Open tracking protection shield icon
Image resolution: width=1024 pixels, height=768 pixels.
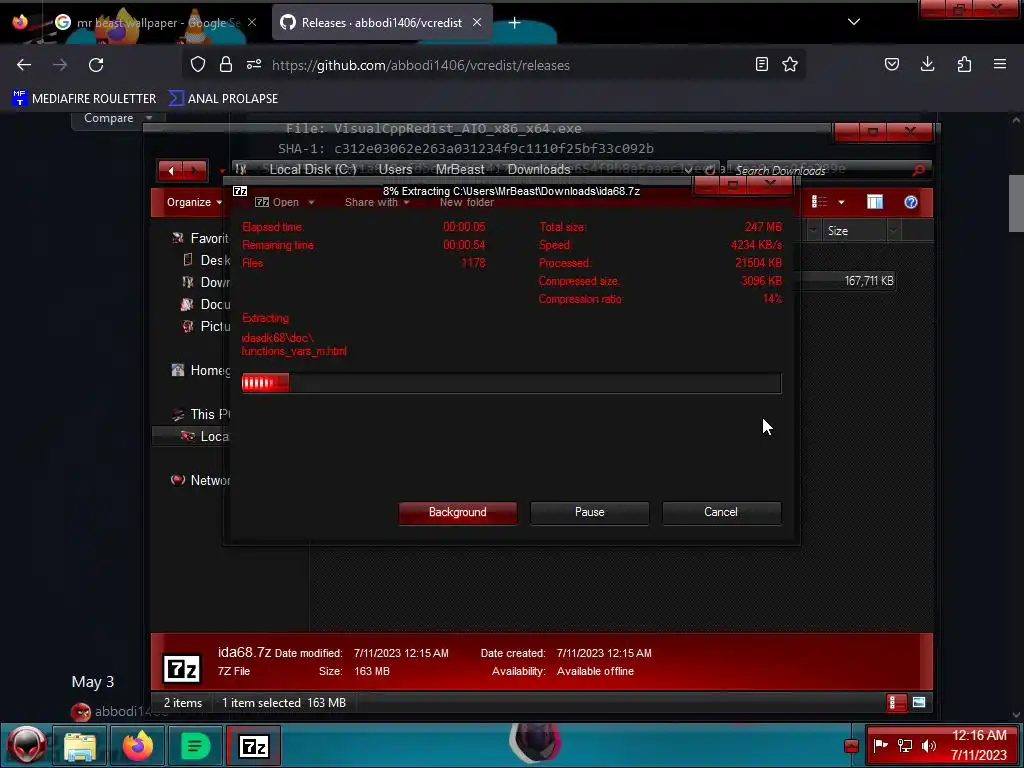coord(198,64)
